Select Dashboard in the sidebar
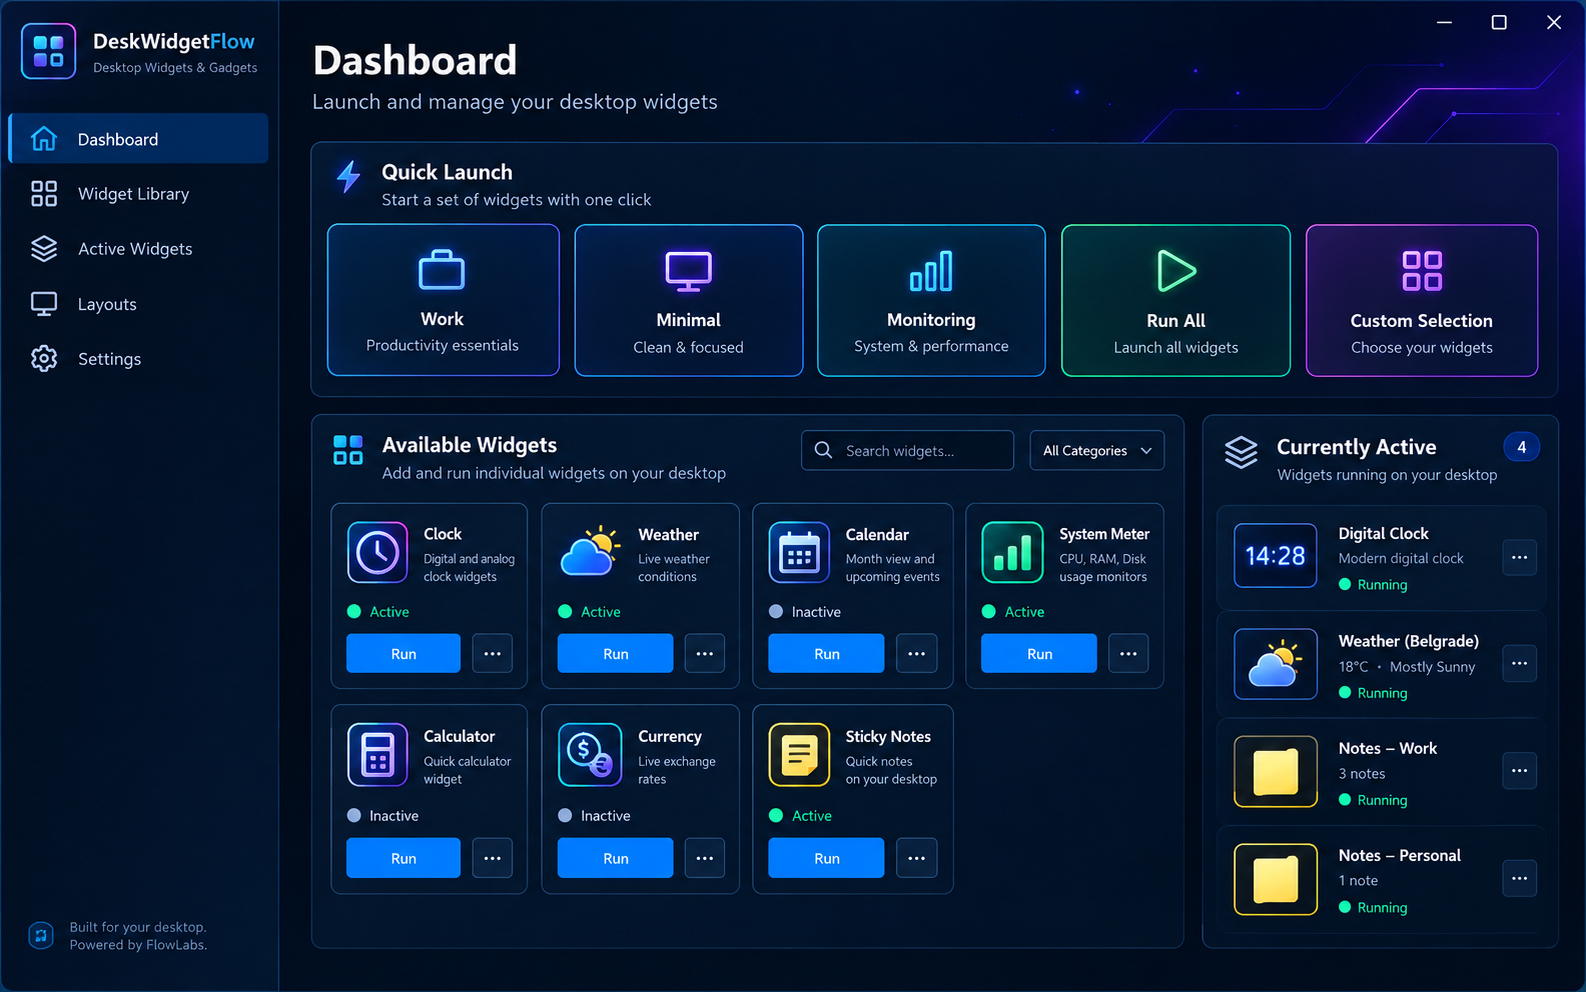This screenshot has width=1586, height=992. click(x=138, y=139)
